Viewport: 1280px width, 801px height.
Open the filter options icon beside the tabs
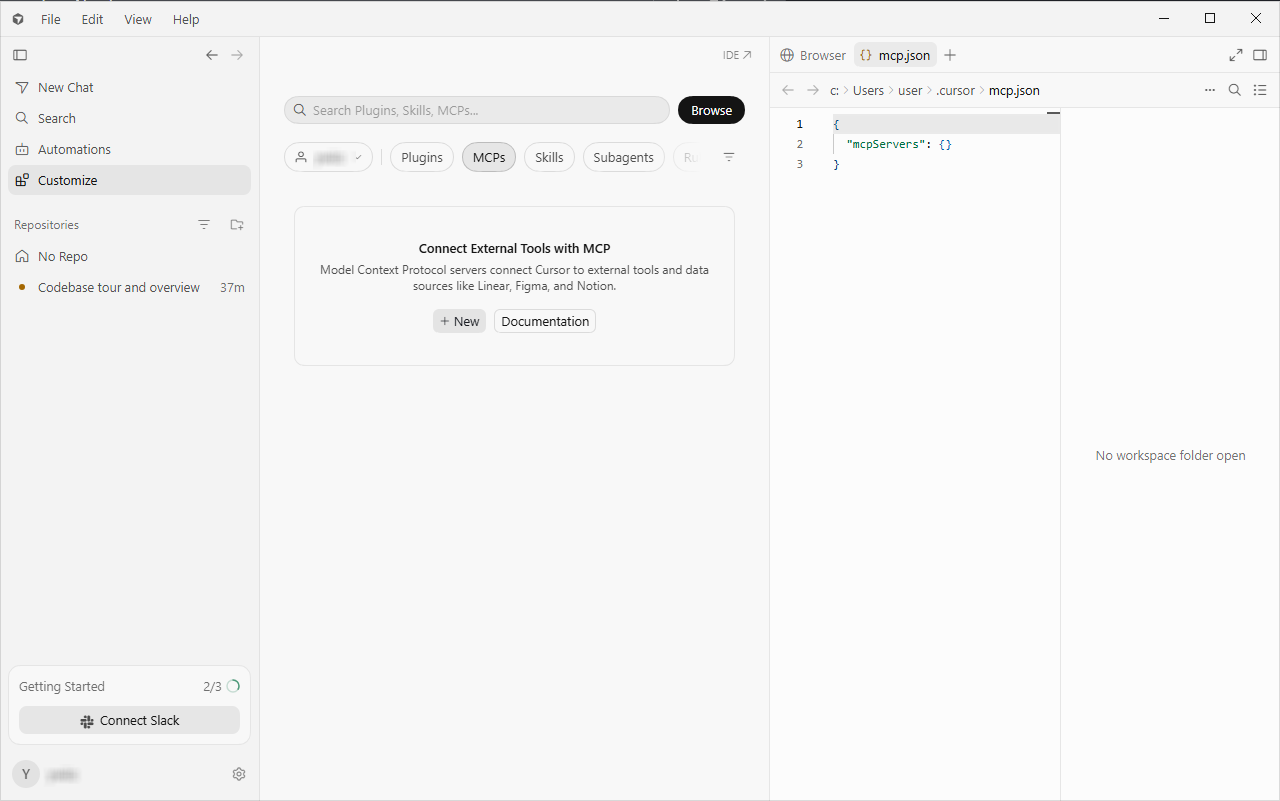click(729, 157)
